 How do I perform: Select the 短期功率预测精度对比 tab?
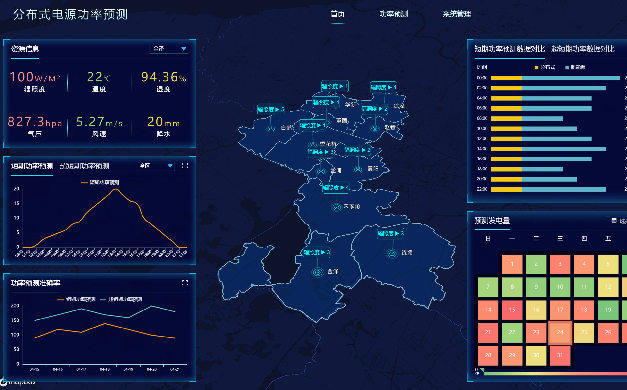point(509,49)
